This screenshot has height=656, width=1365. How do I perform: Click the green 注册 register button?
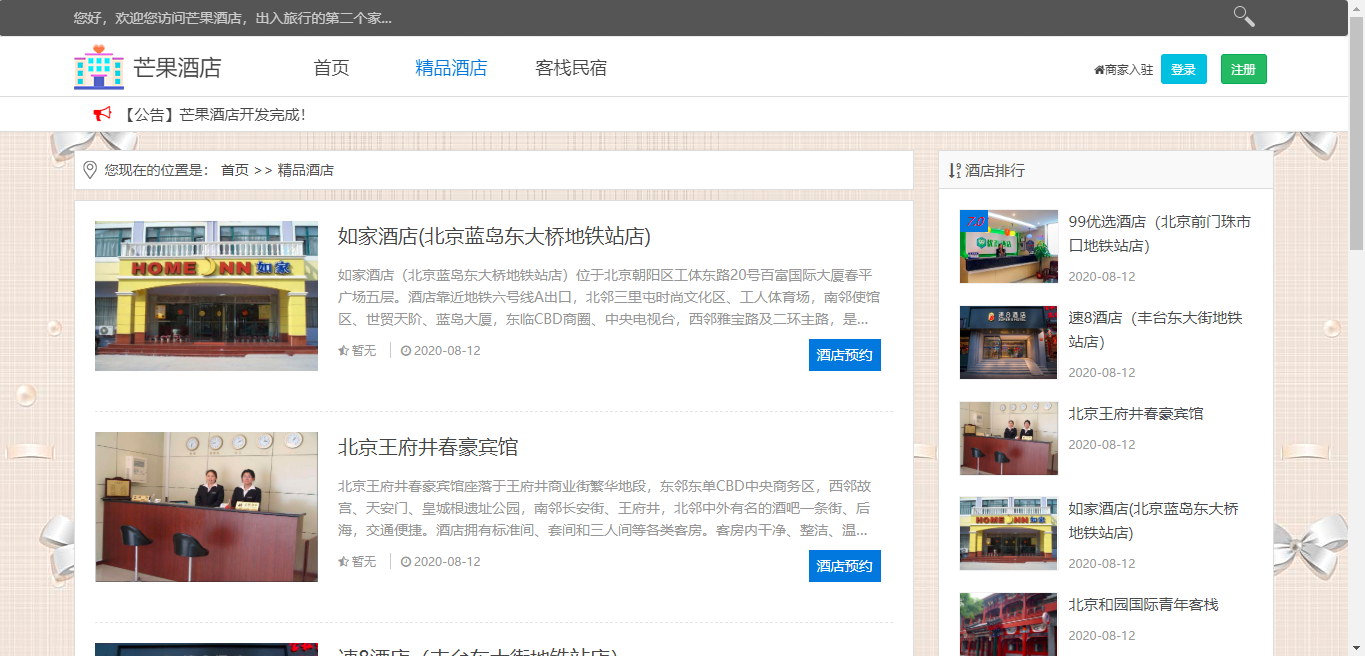tap(1244, 69)
